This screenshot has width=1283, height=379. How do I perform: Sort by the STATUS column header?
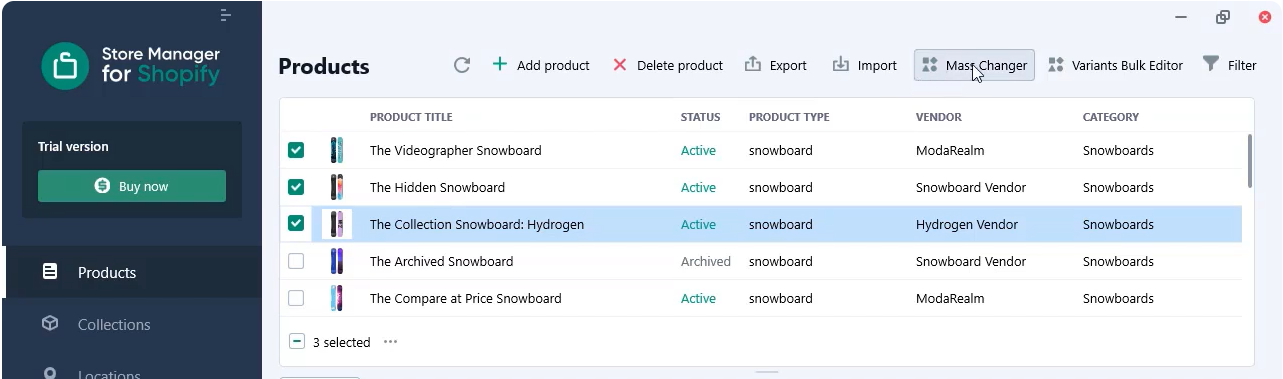tap(700, 117)
